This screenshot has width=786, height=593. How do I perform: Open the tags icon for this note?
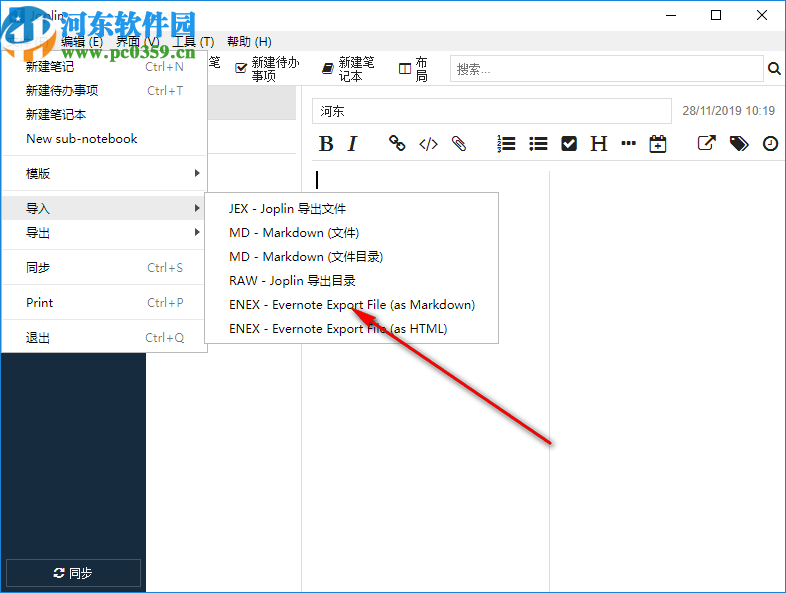pos(739,144)
